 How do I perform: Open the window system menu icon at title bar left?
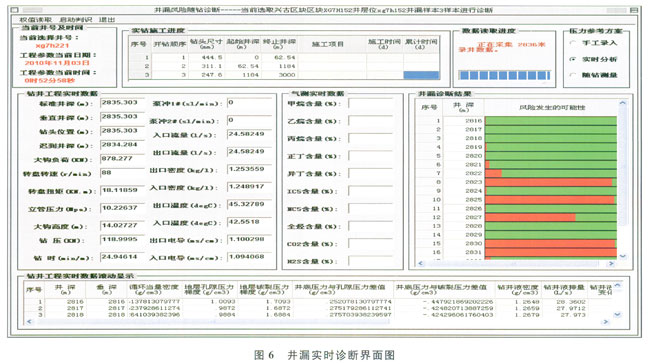coord(15,10)
